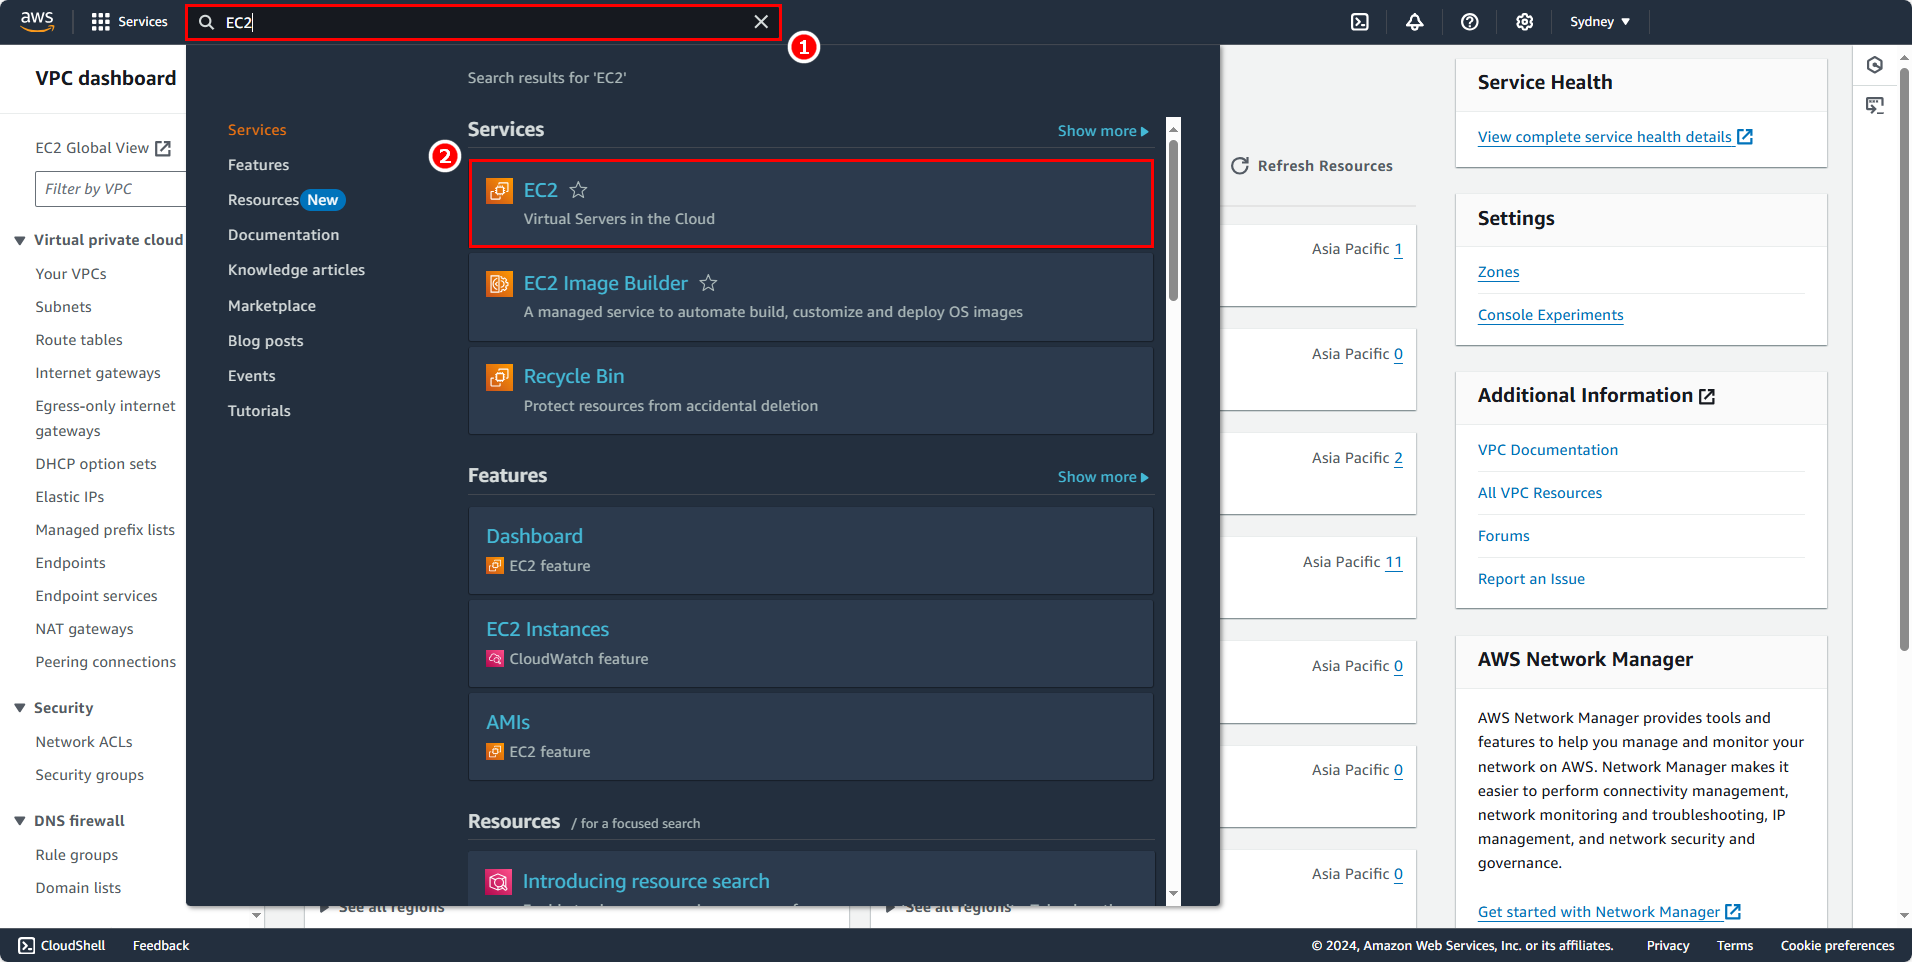Open the Zones settings link
The image size is (1912, 962).
coord(1498,272)
